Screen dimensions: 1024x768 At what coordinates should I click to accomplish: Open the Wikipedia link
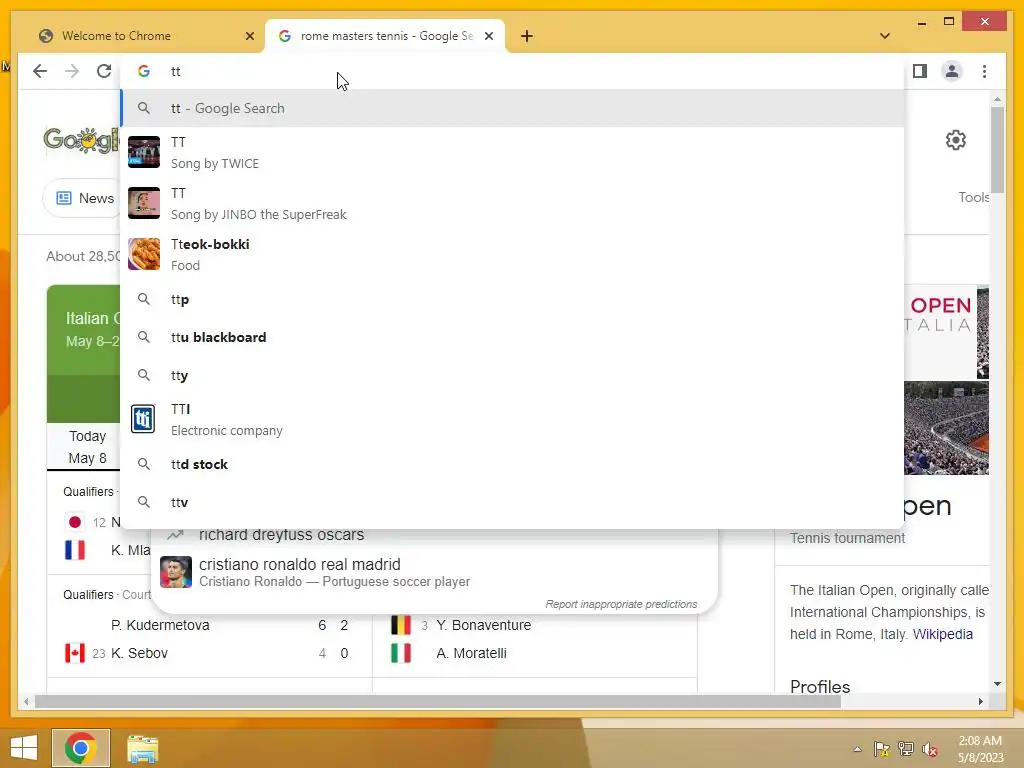point(942,634)
